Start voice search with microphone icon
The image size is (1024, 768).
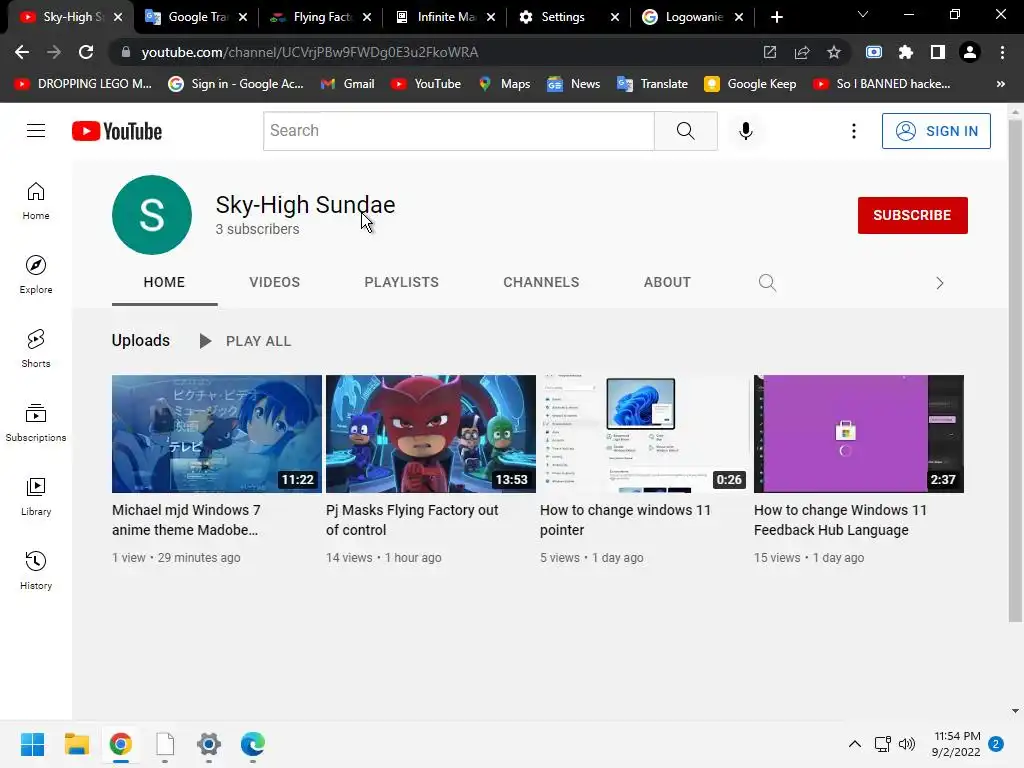coord(746,131)
